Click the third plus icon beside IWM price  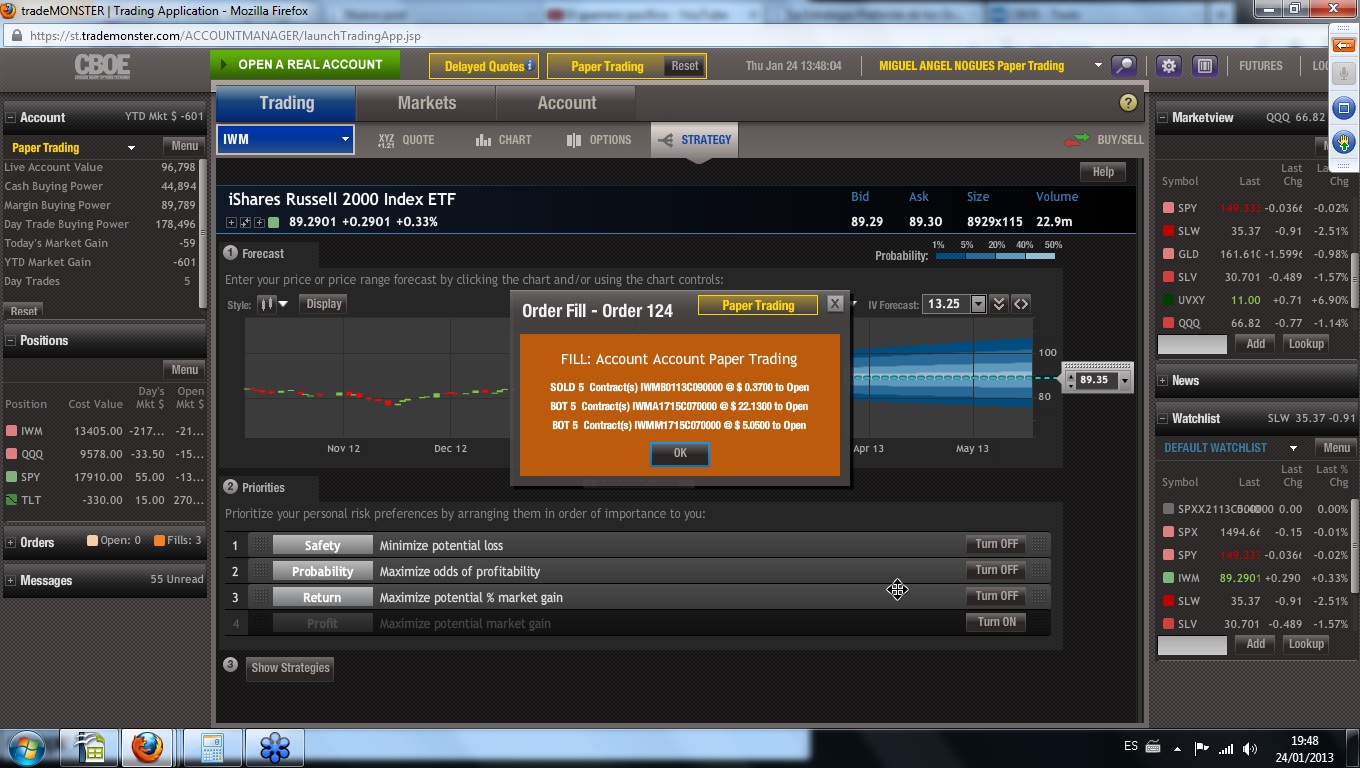pyautogui.click(x=259, y=222)
